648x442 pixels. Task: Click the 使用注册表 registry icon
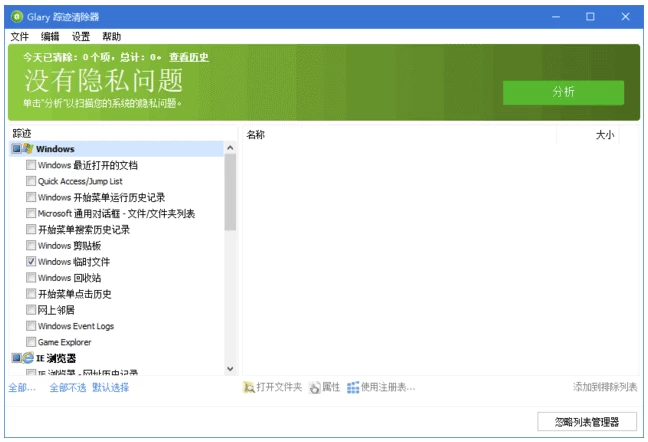point(353,387)
